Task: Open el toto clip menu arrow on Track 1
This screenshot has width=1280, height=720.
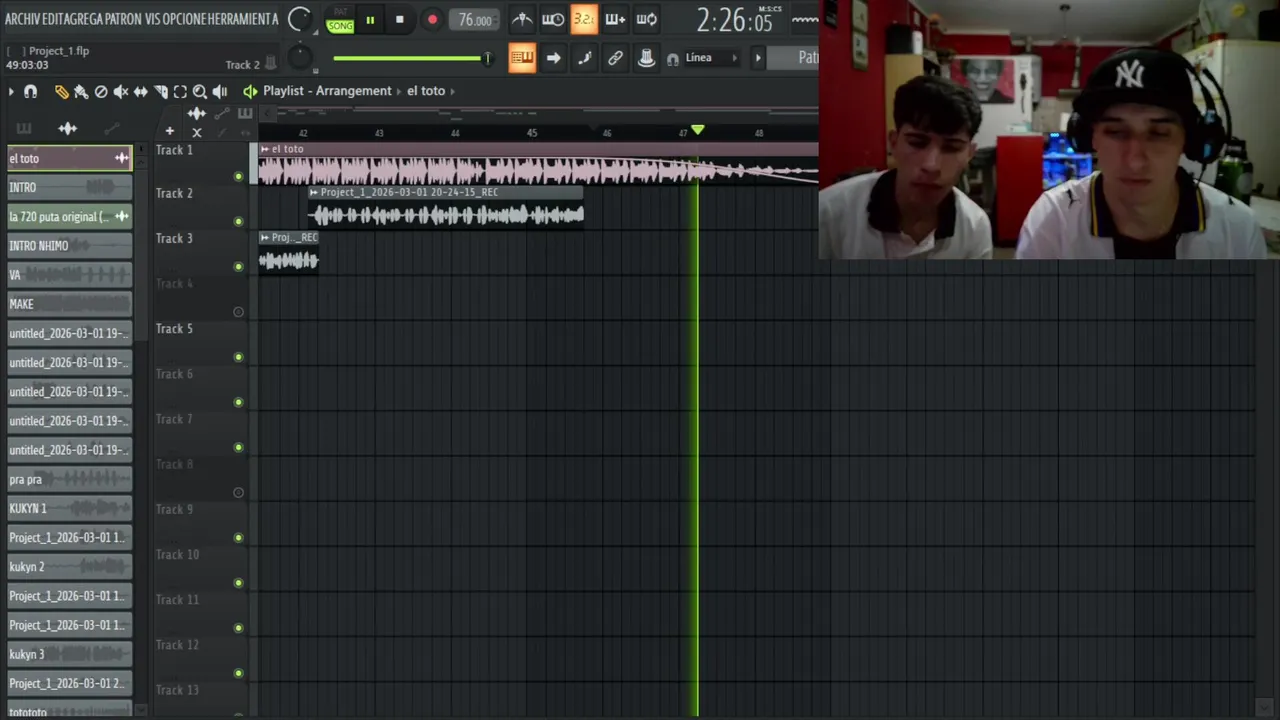Action: click(x=264, y=149)
